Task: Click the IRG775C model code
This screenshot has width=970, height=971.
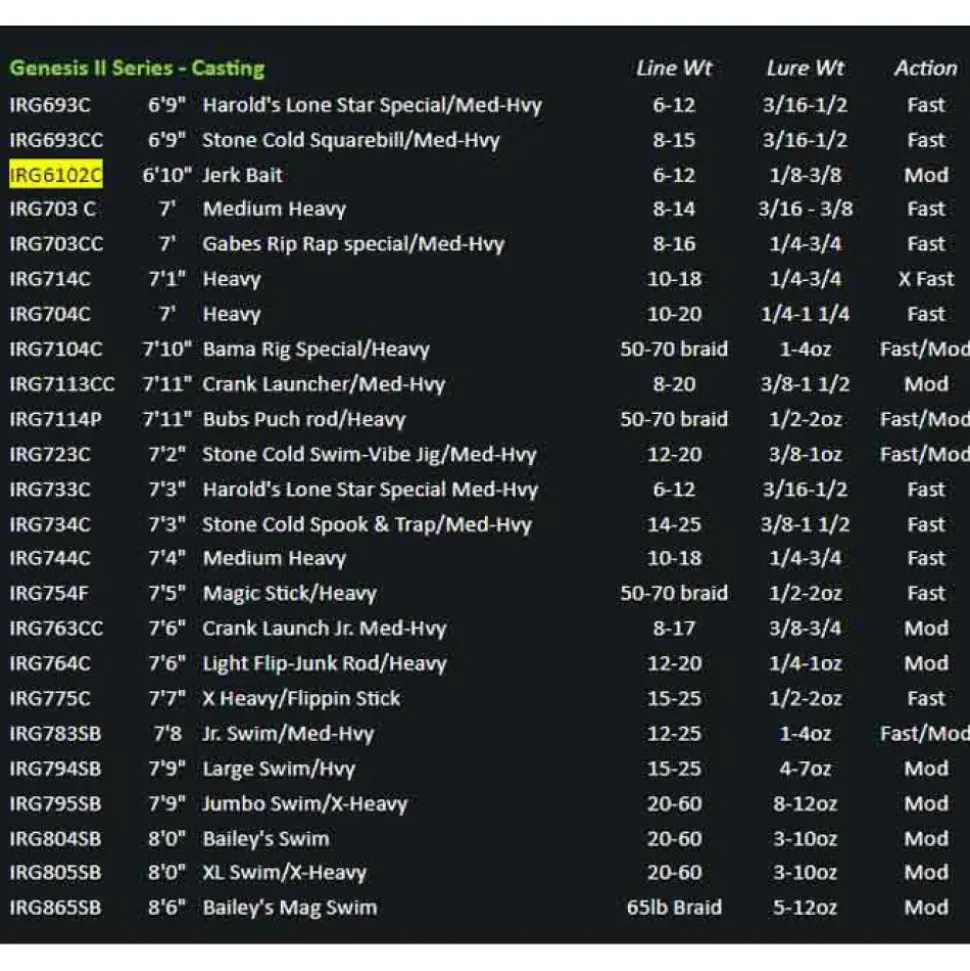Action: click(50, 699)
